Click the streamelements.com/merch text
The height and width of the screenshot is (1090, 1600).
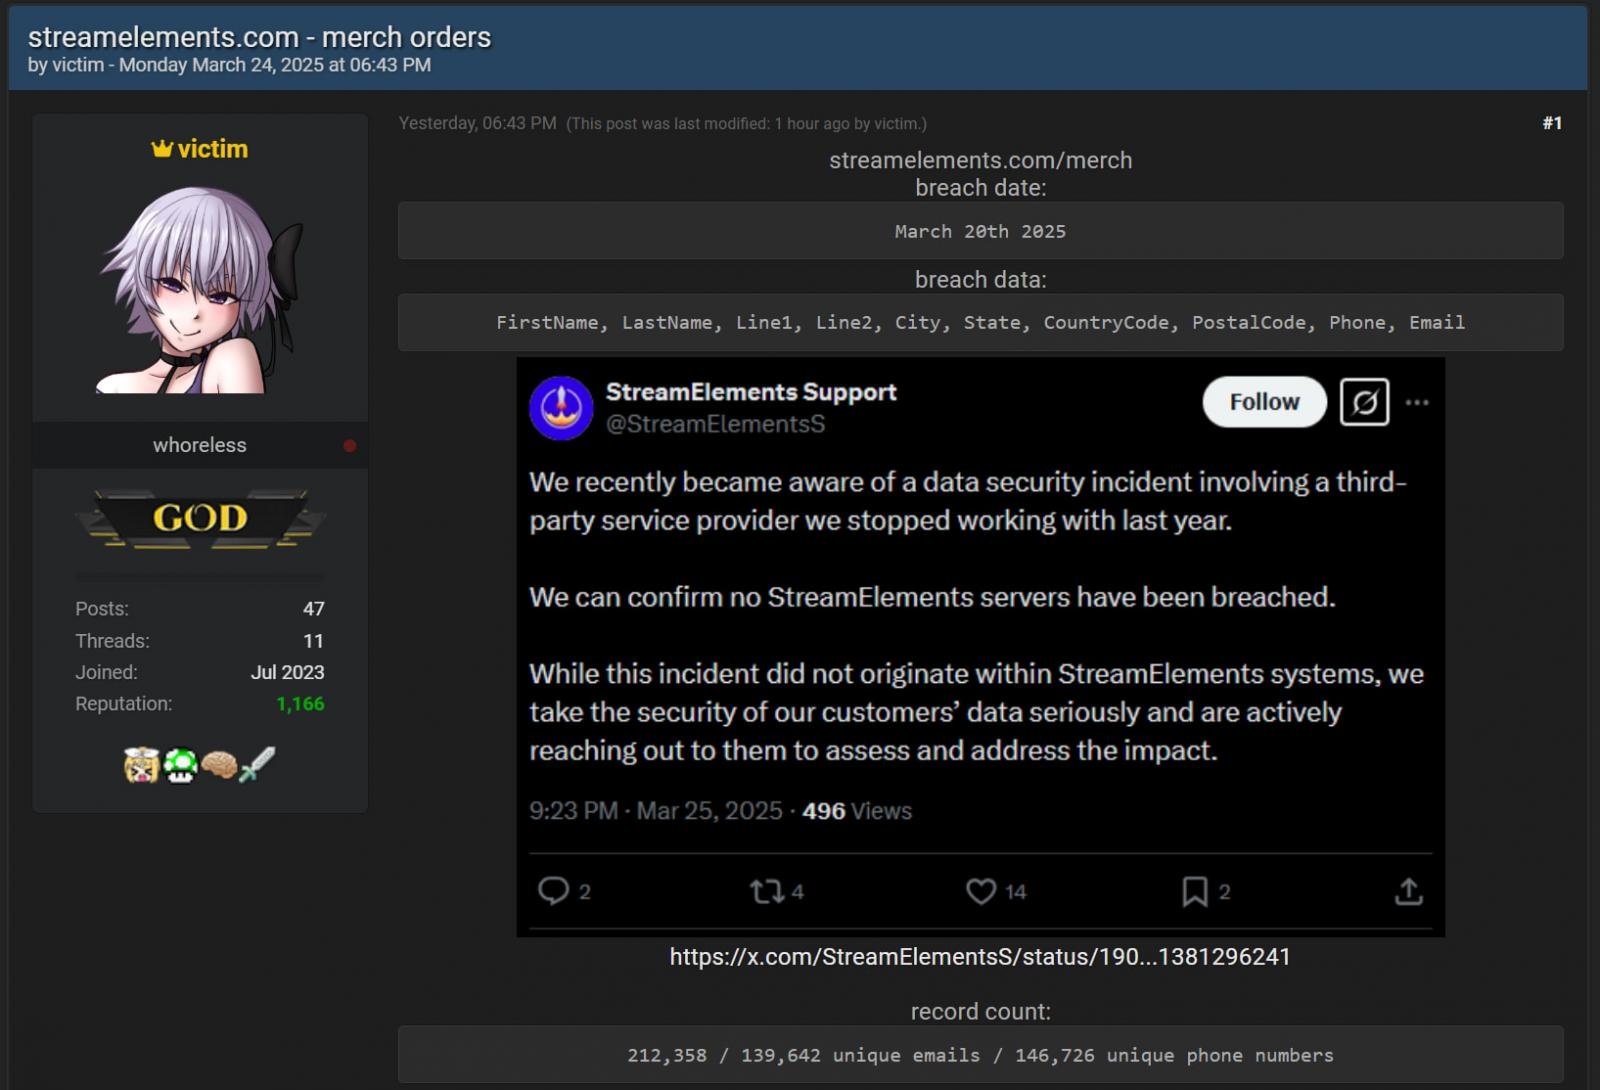coord(980,160)
